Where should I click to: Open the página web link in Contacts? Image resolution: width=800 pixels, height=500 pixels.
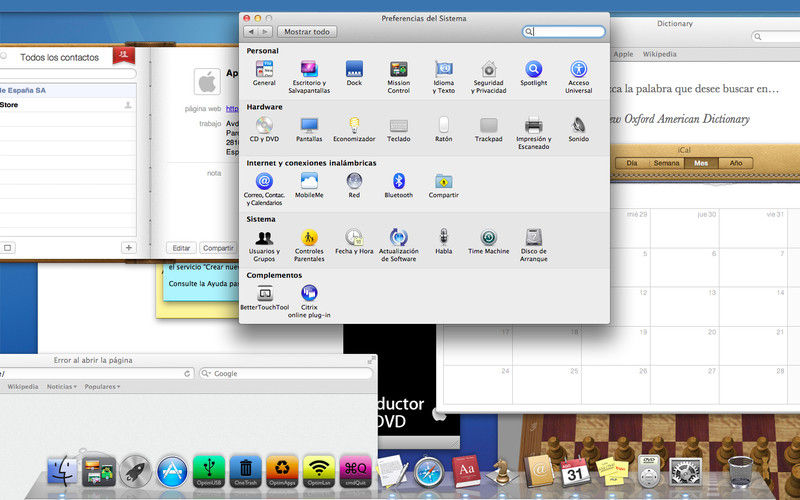pyautogui.click(x=232, y=109)
